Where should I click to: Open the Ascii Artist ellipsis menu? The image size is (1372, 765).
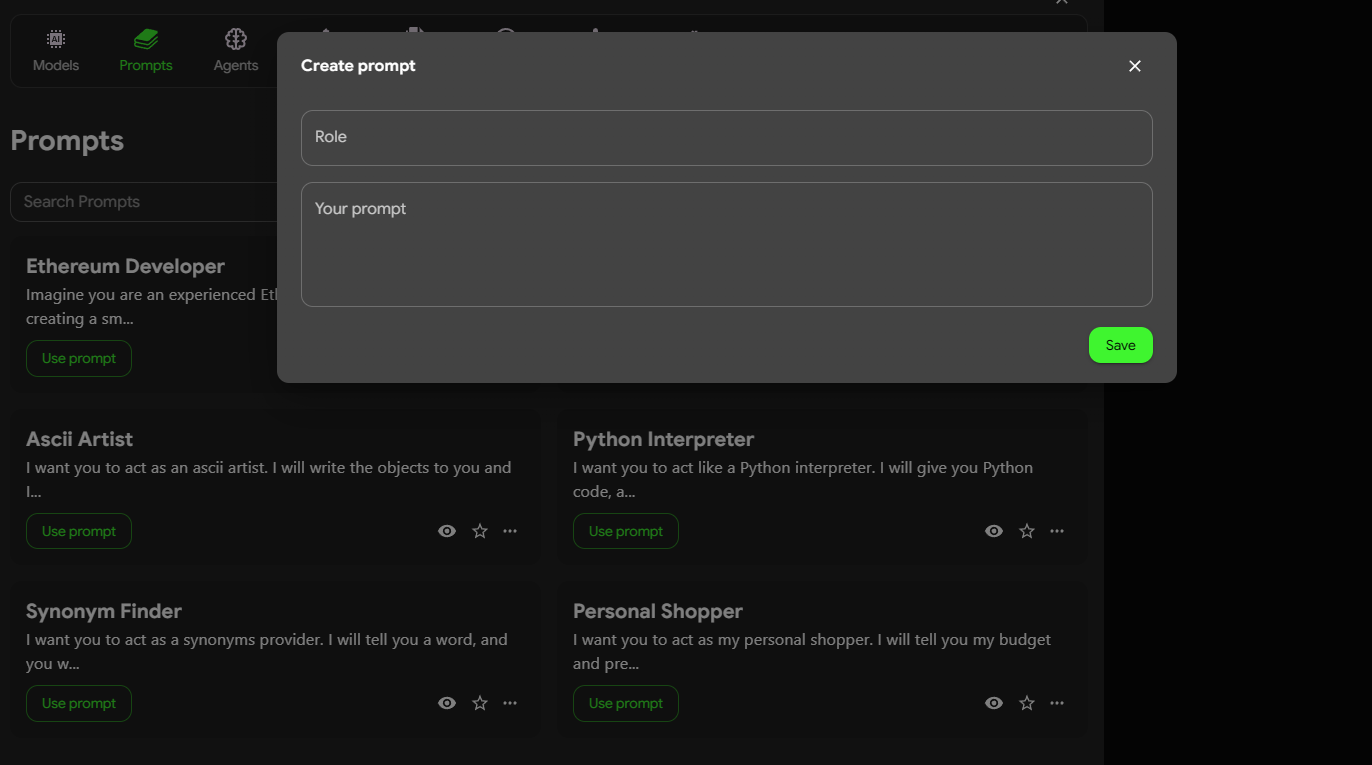510,530
